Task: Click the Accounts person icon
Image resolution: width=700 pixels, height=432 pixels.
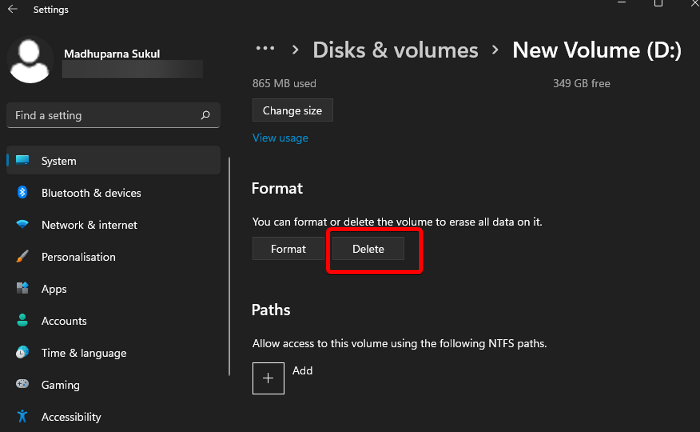Action: click(21, 321)
